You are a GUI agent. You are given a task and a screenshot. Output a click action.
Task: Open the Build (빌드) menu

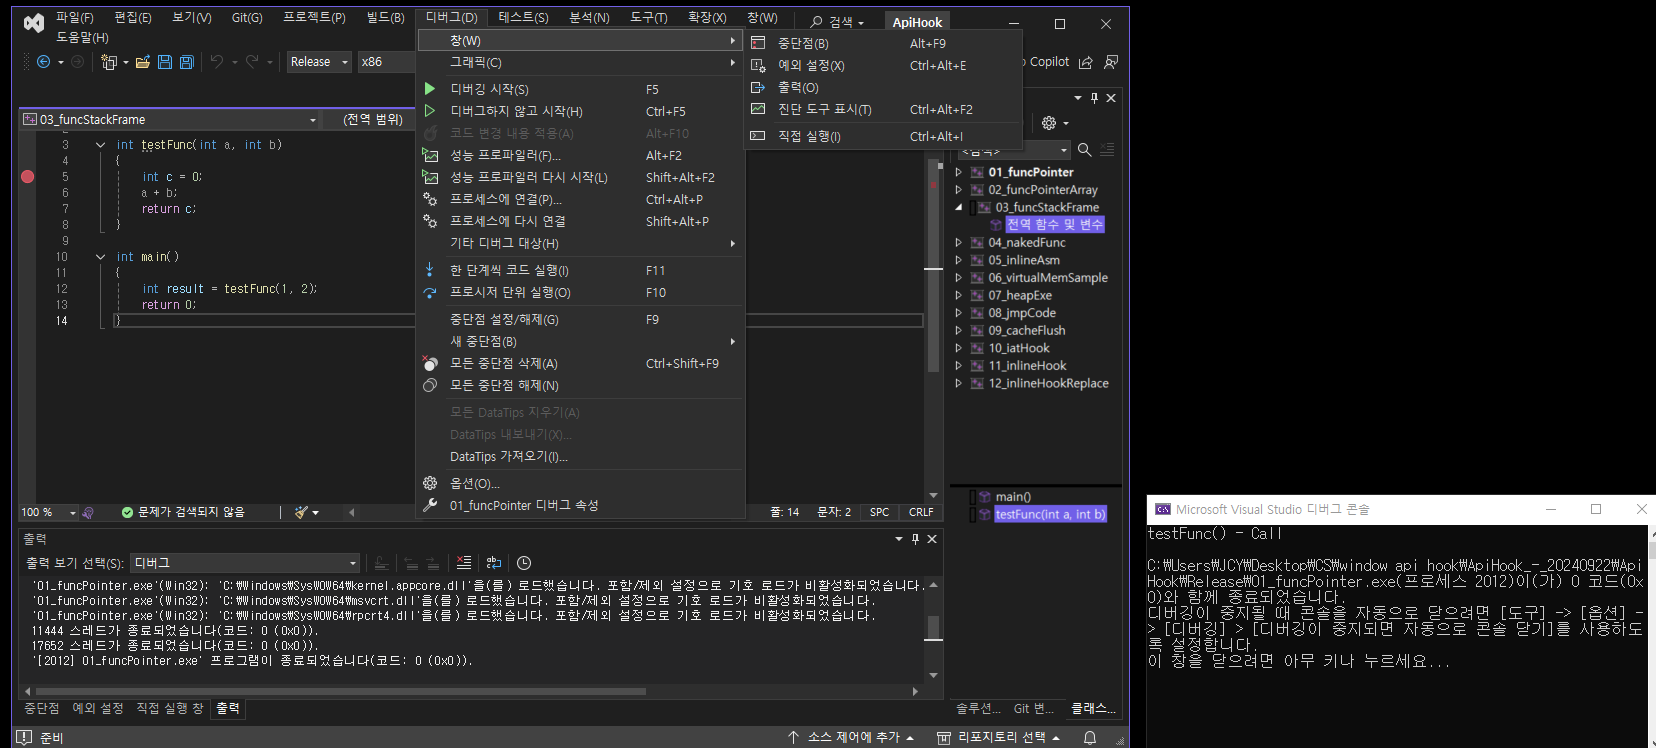386,18
